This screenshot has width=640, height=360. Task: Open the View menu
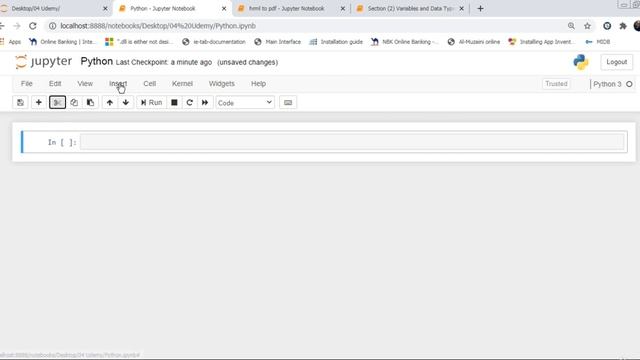tap(85, 84)
